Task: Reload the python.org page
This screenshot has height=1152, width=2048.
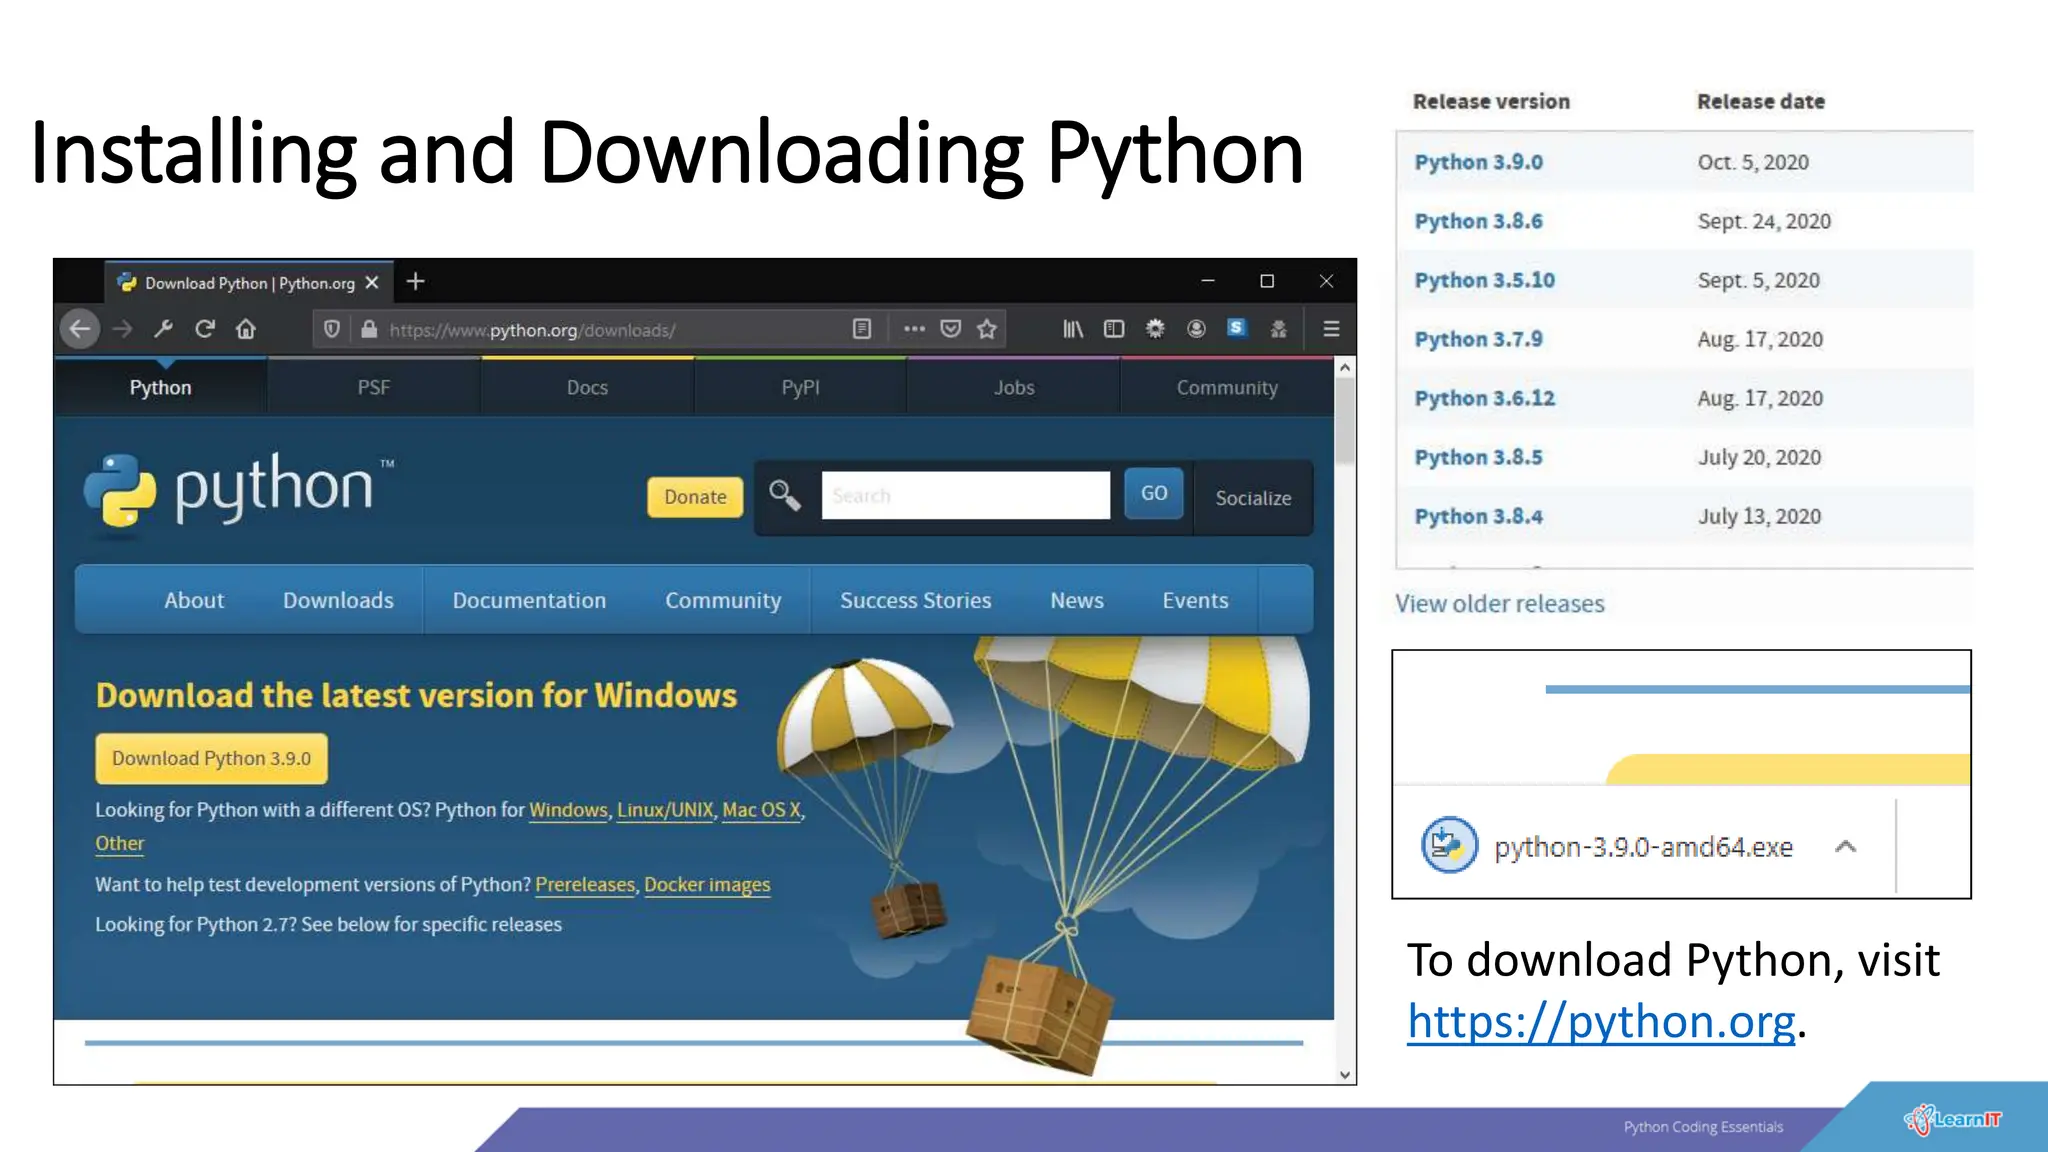Action: click(205, 329)
